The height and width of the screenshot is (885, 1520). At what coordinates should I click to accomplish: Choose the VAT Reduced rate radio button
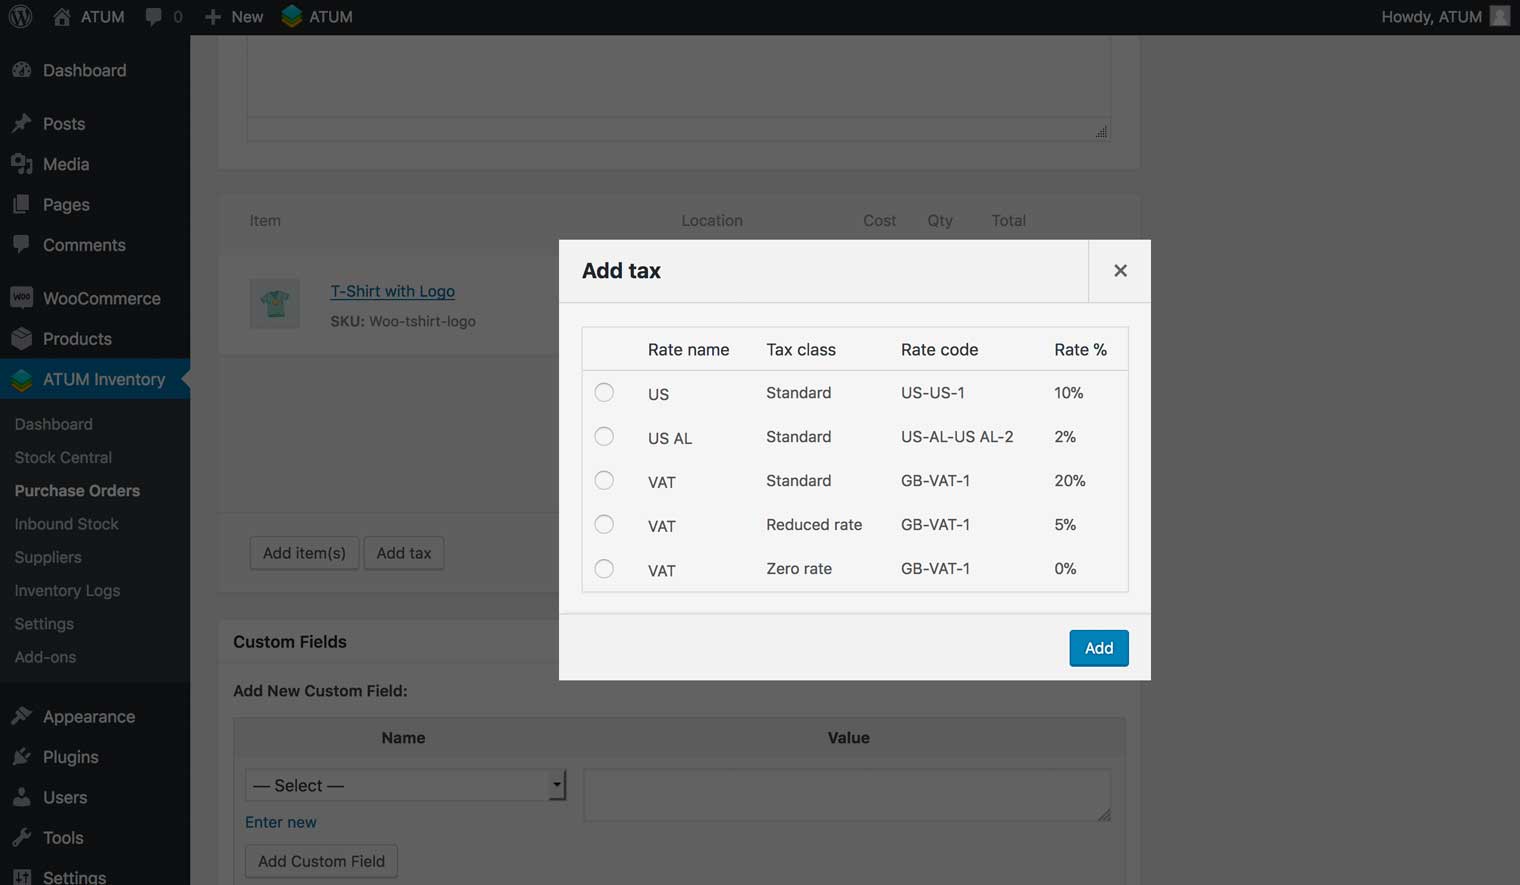coord(604,525)
